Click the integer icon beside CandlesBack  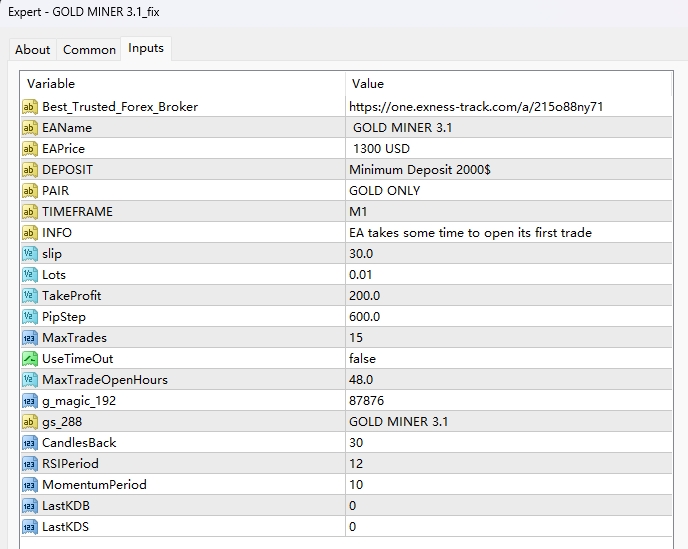coord(29,443)
